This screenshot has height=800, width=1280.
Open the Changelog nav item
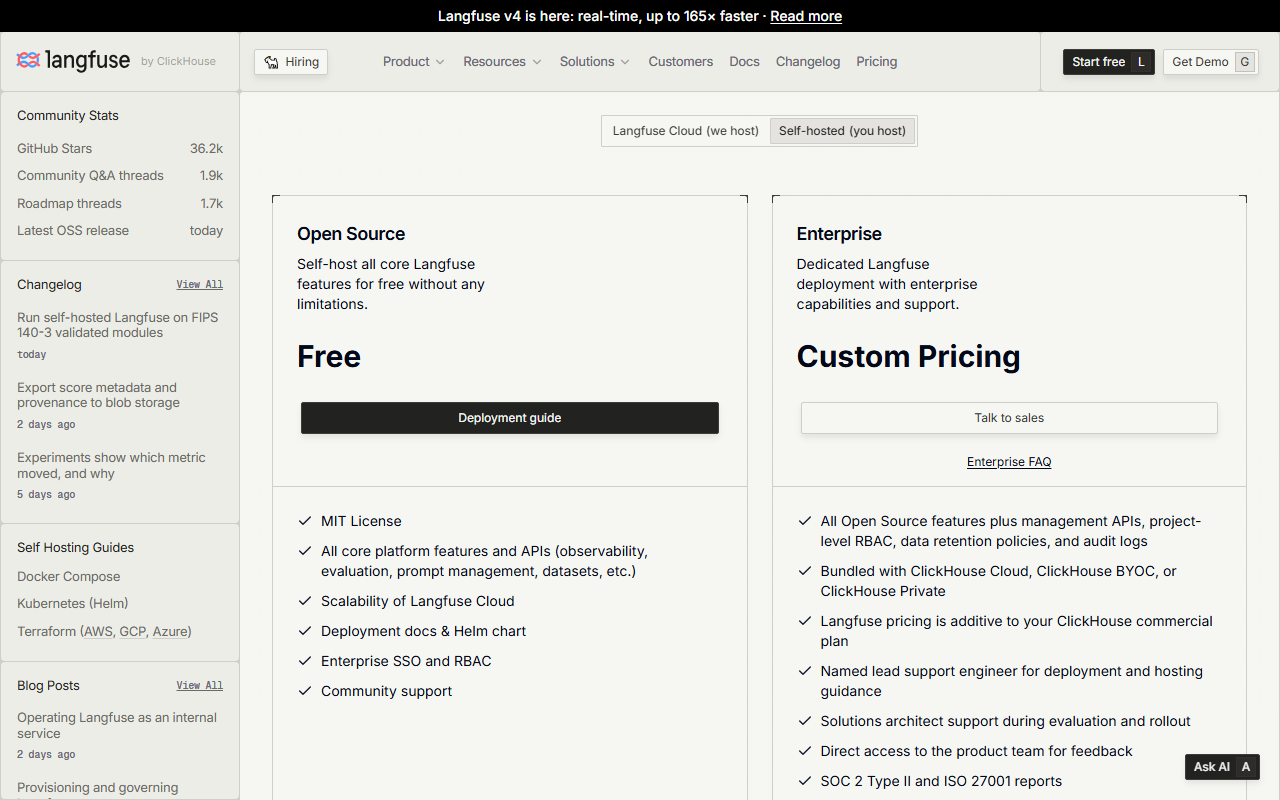pyautogui.click(x=808, y=62)
